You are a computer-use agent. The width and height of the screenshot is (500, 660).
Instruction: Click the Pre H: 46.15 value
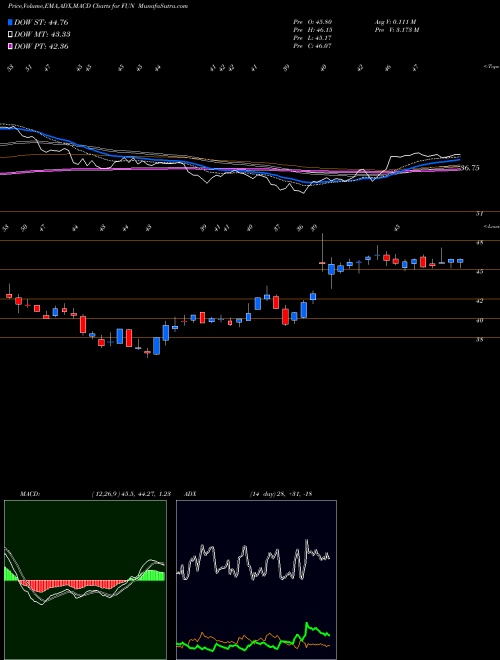click(x=313, y=30)
